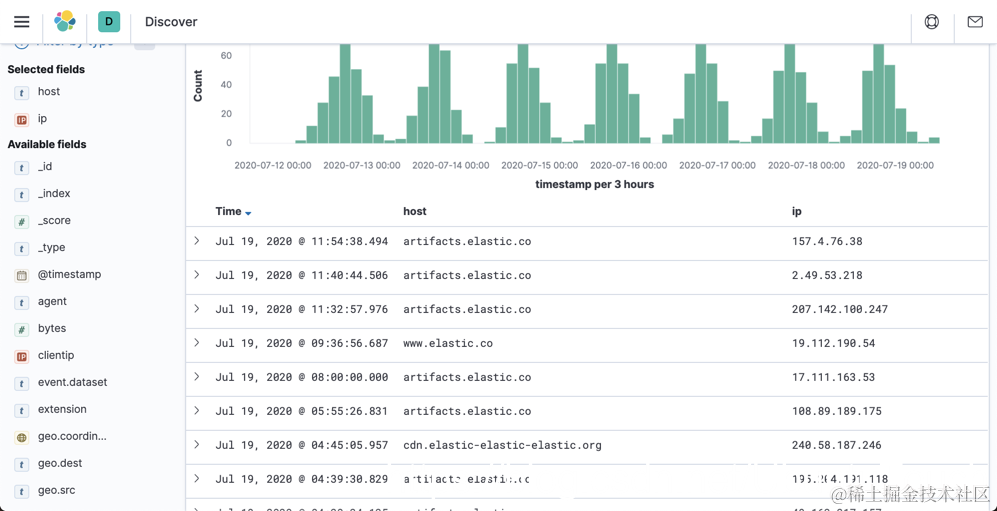Expand the row at 11:40:44.506
This screenshot has width=997, height=511.
(x=196, y=275)
